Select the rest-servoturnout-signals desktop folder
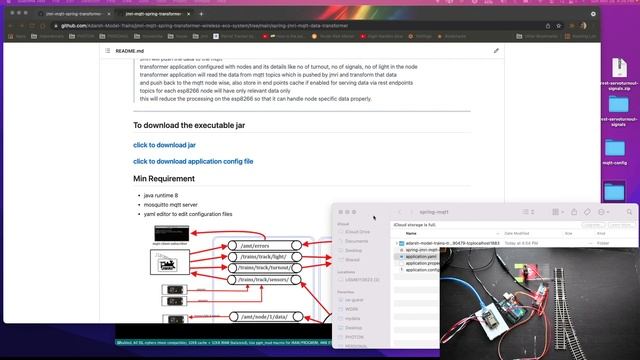The image size is (640, 360). click(x=619, y=111)
